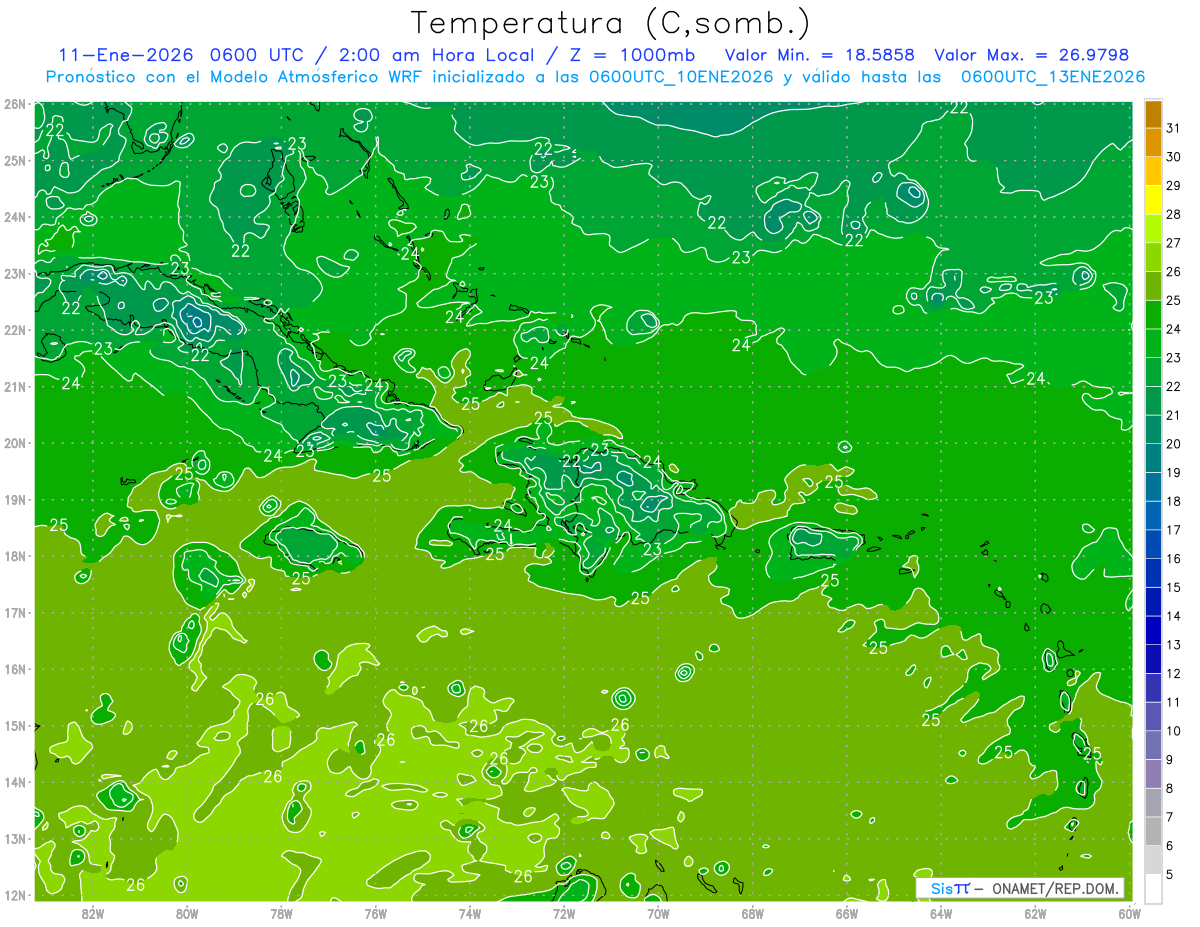The width and height of the screenshot is (1200, 927).
Task: Click the 23N latitude axis label
Action: tap(14, 273)
